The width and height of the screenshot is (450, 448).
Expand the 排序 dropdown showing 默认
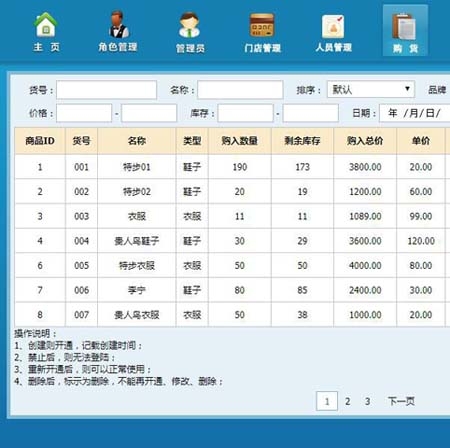(x=371, y=89)
